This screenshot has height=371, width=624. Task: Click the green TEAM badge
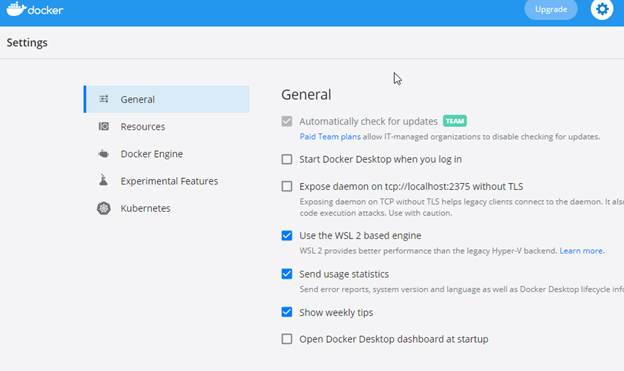455,121
